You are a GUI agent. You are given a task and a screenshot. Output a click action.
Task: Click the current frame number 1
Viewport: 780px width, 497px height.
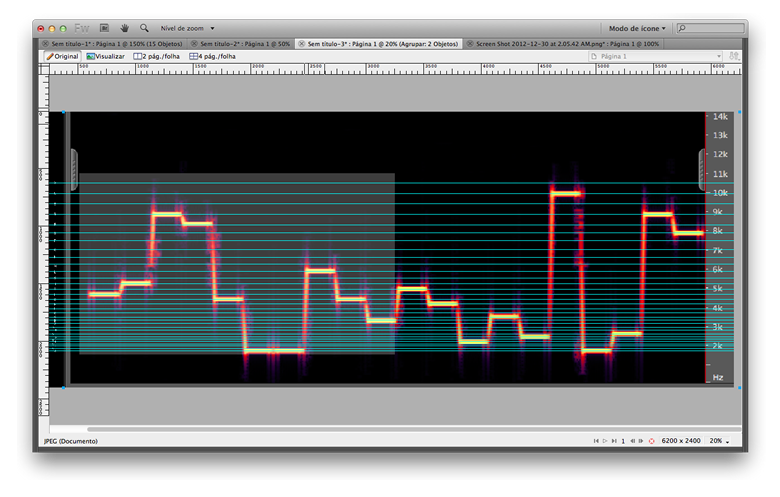623,441
